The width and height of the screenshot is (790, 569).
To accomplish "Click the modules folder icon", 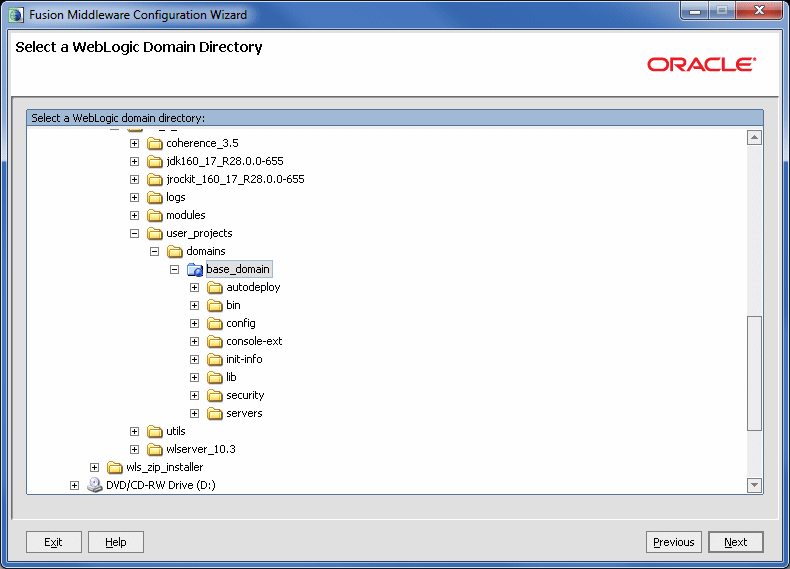I will point(155,216).
